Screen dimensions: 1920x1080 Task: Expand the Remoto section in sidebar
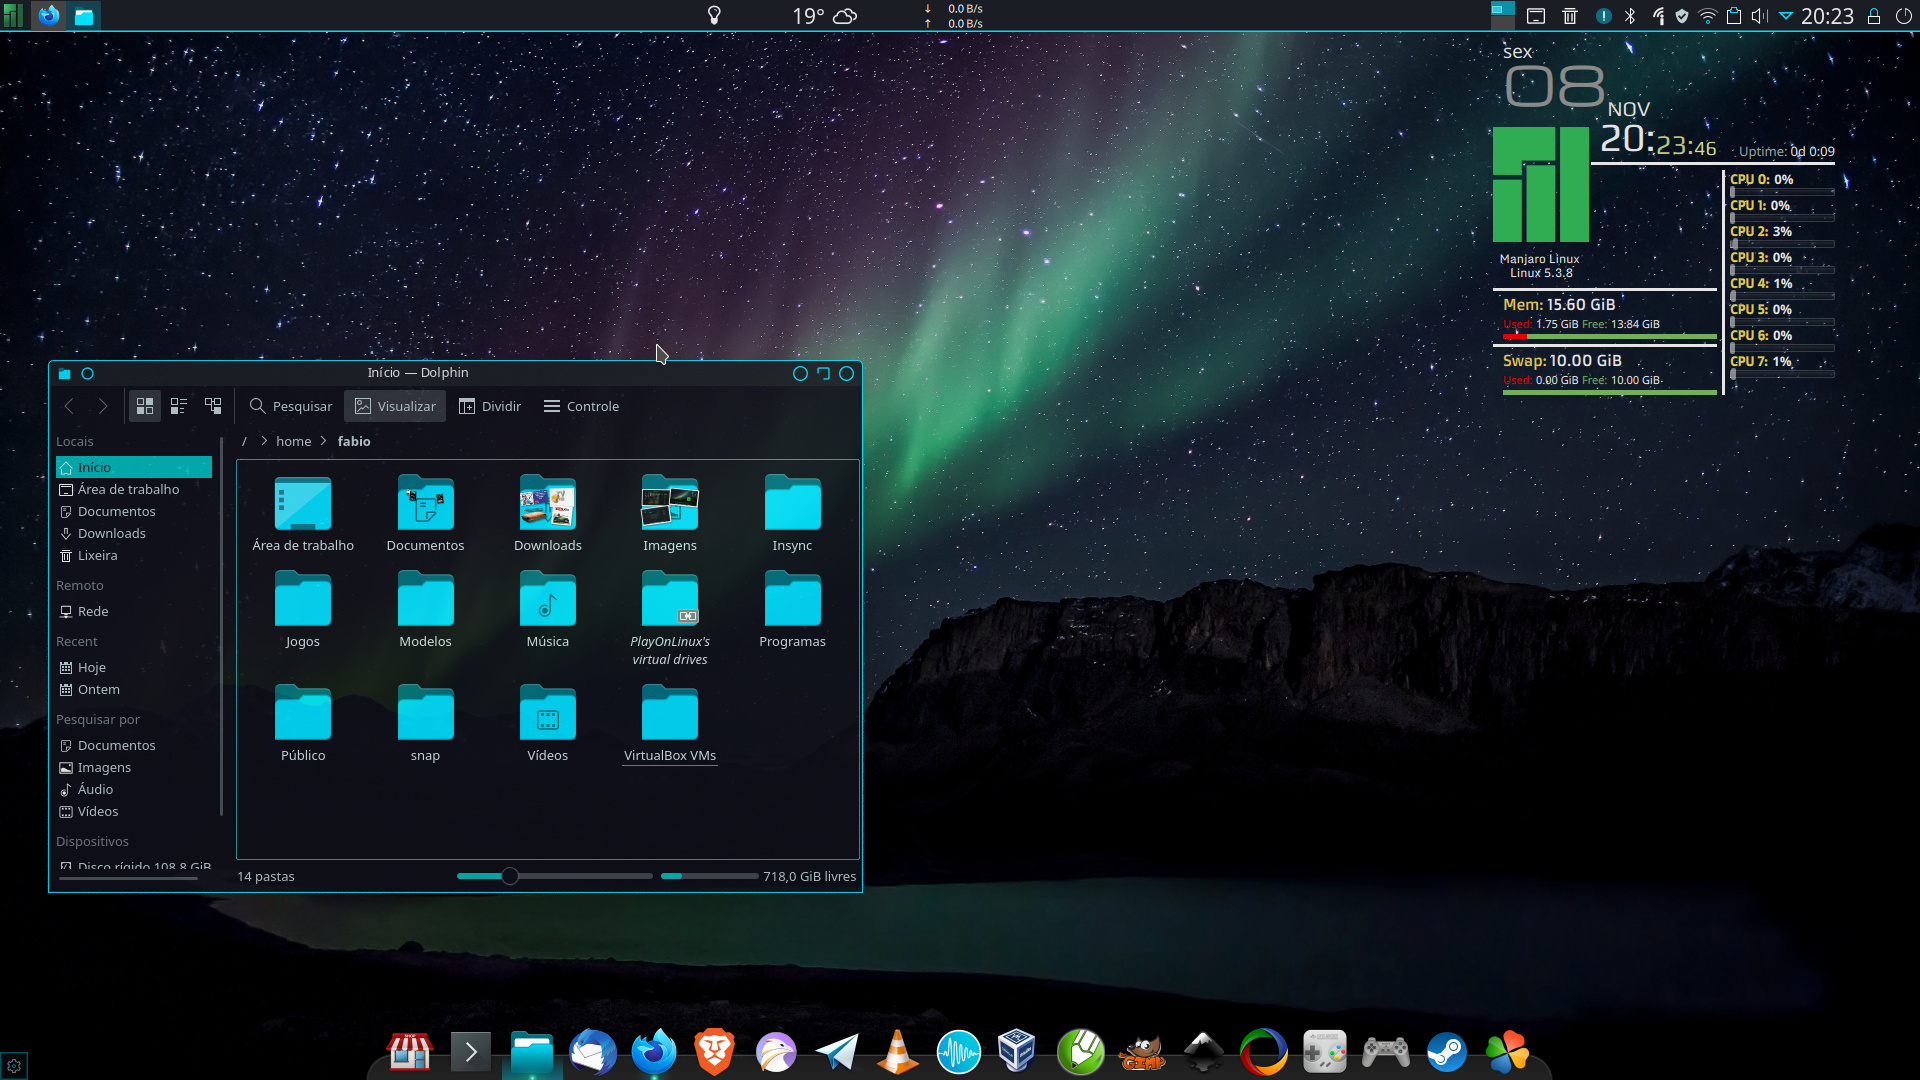(79, 584)
